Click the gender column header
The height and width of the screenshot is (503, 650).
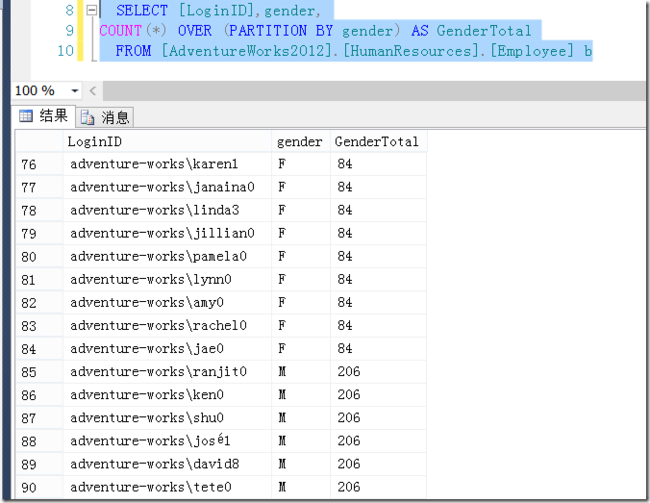[x=301, y=141]
